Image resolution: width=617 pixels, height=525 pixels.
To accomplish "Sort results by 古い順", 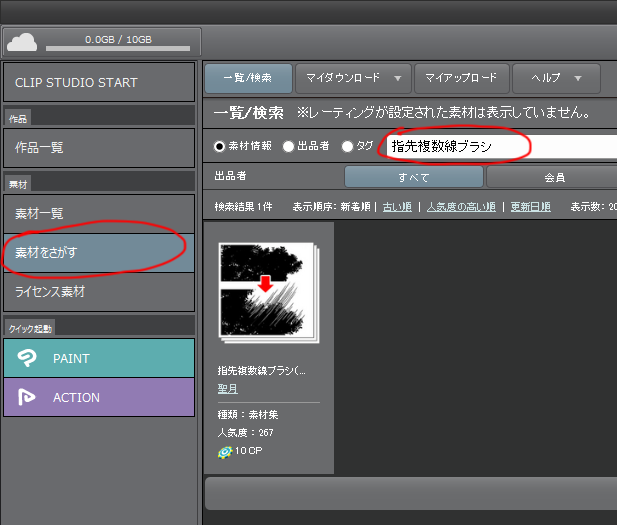I will pyautogui.click(x=397, y=207).
